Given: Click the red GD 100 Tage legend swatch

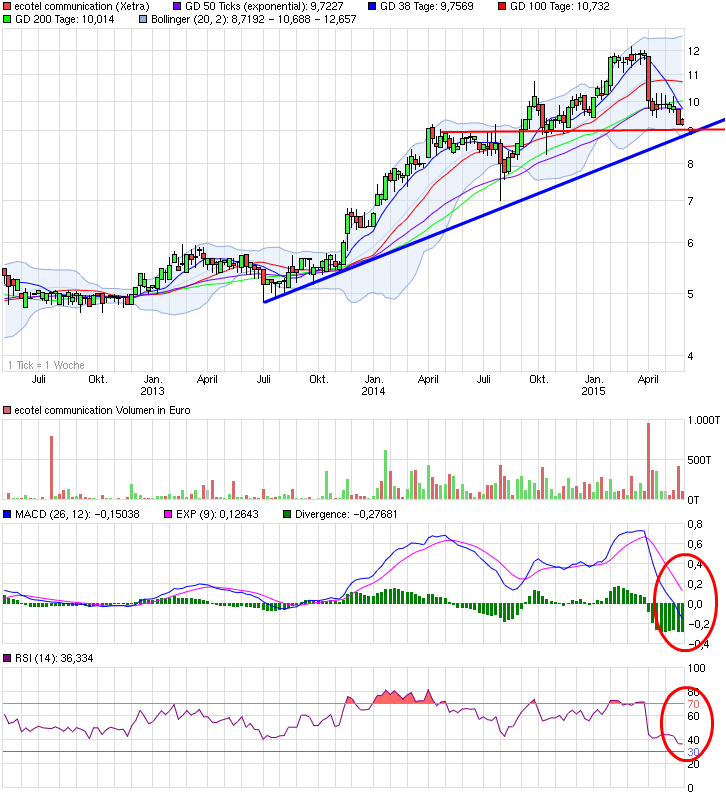Looking at the screenshot, I should [x=502, y=7].
